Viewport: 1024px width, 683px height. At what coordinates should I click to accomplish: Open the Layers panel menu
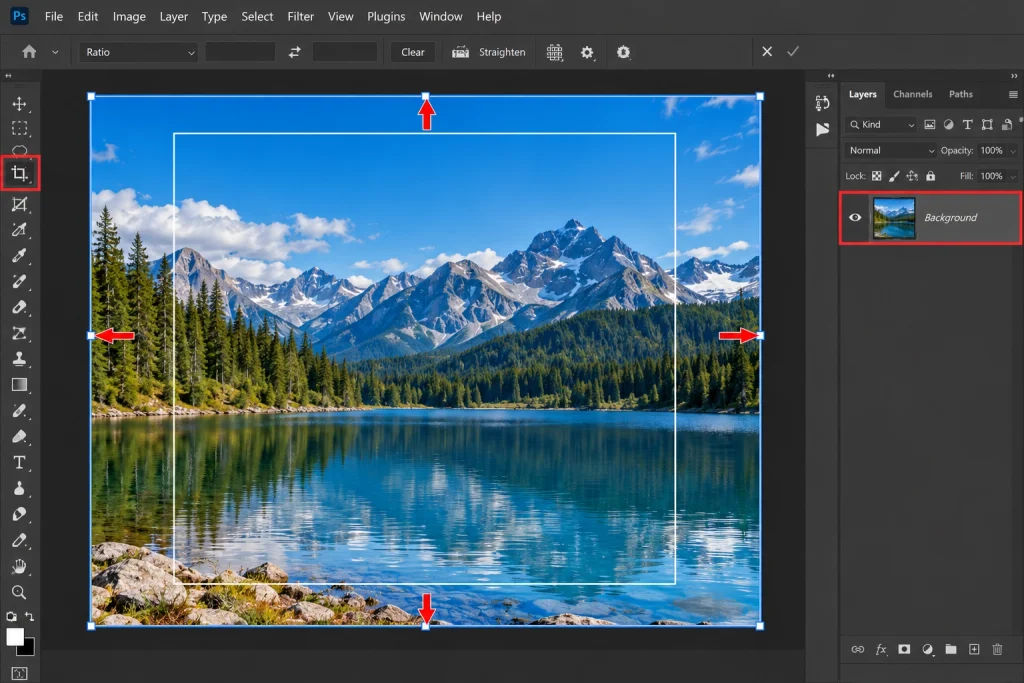pos(1013,95)
